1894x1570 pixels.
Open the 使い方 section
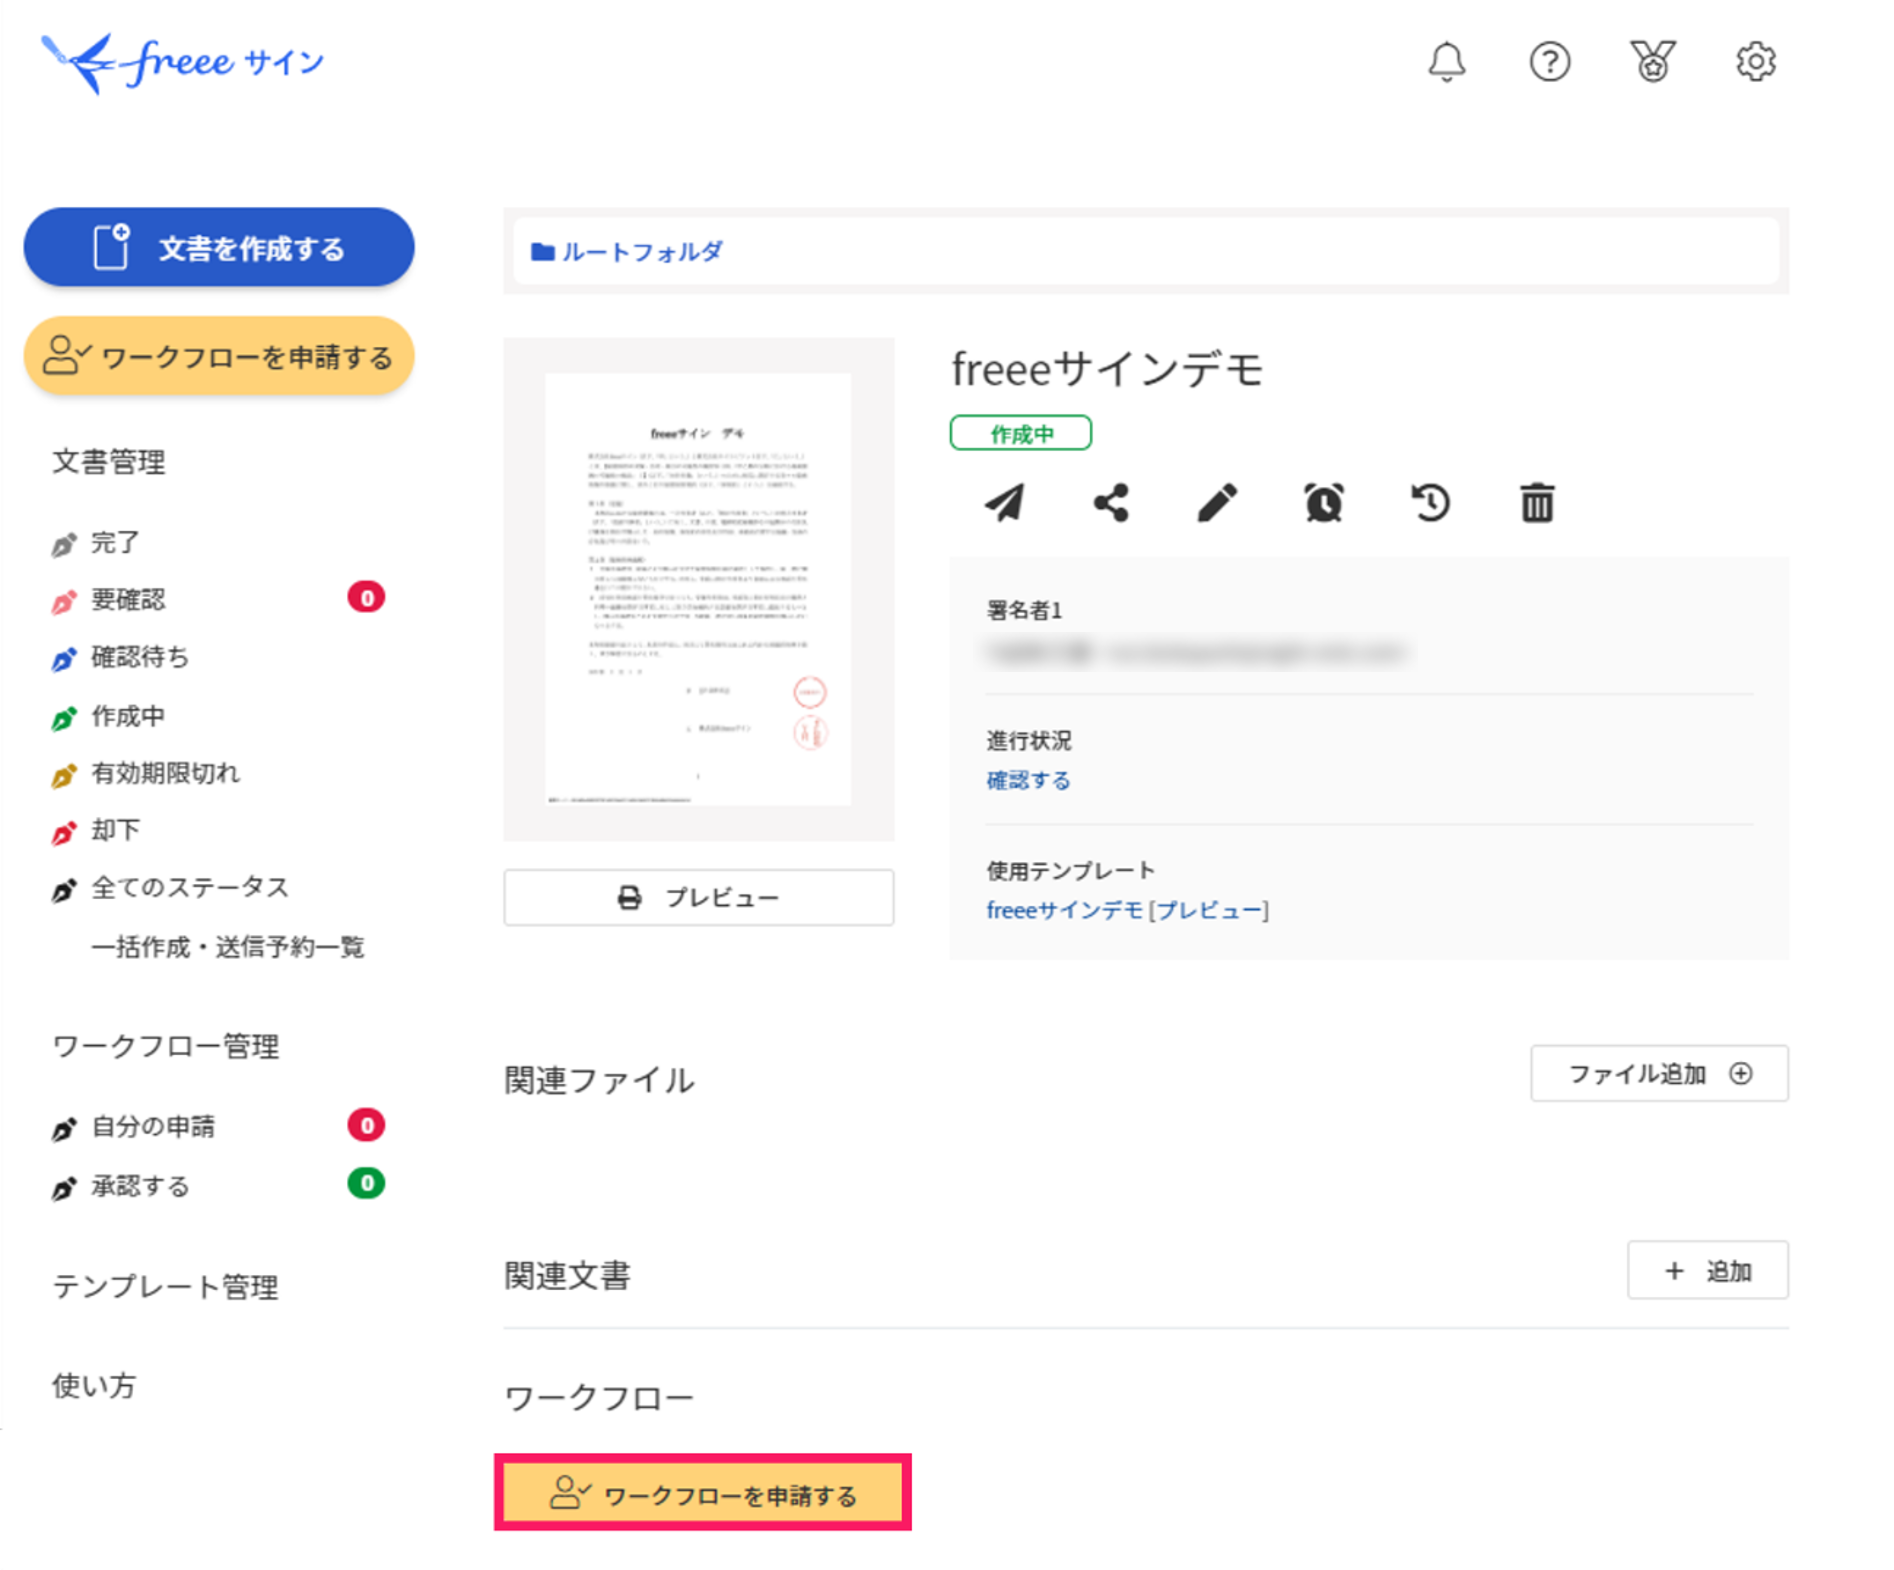(x=94, y=1385)
